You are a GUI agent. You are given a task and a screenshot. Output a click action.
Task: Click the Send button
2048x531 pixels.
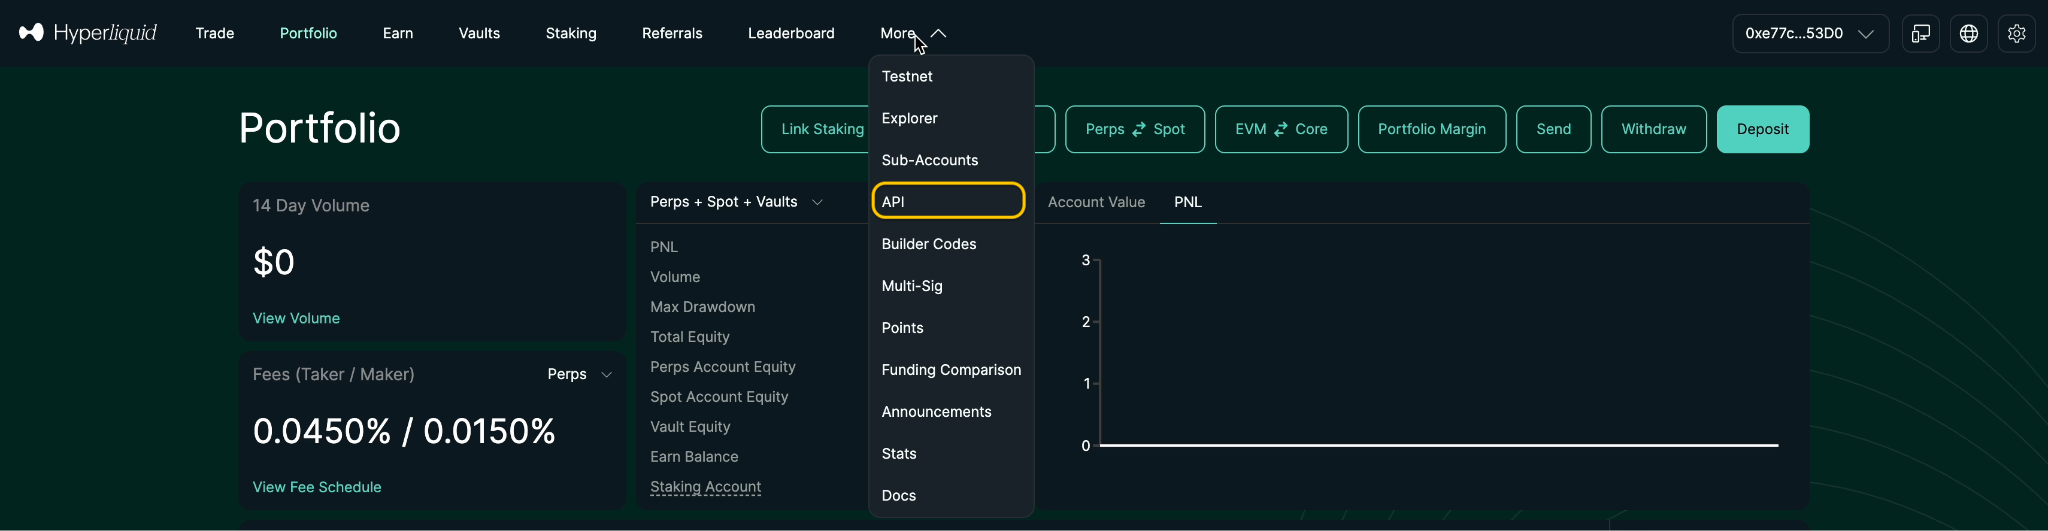click(1554, 129)
